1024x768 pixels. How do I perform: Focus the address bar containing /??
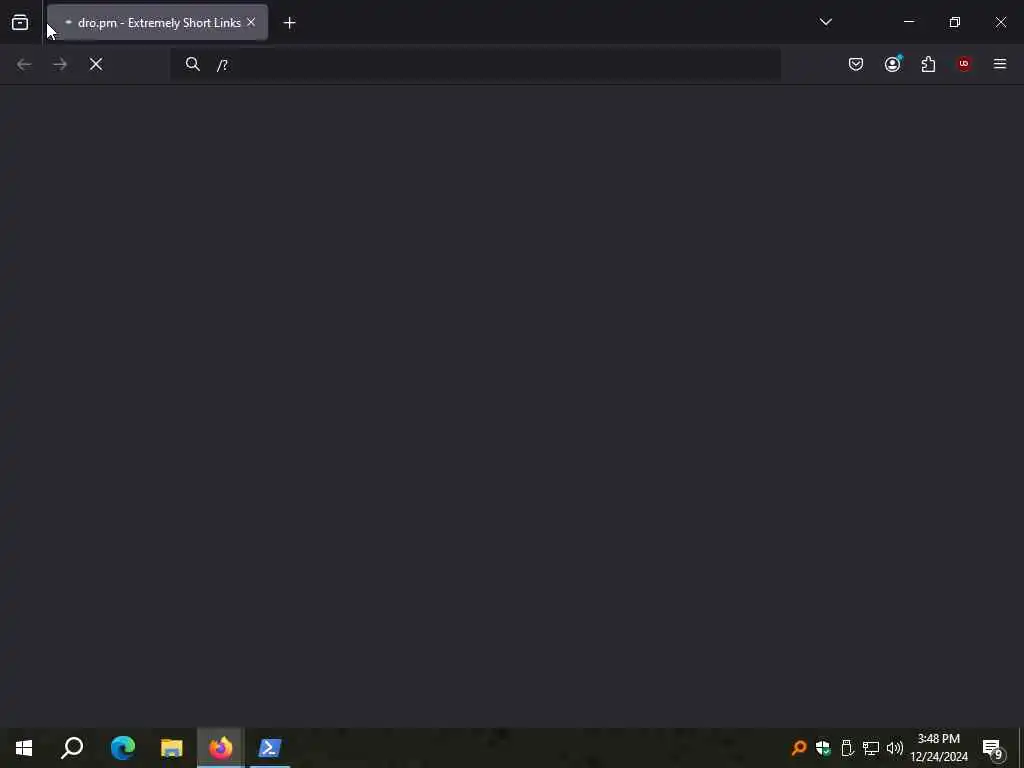475,64
